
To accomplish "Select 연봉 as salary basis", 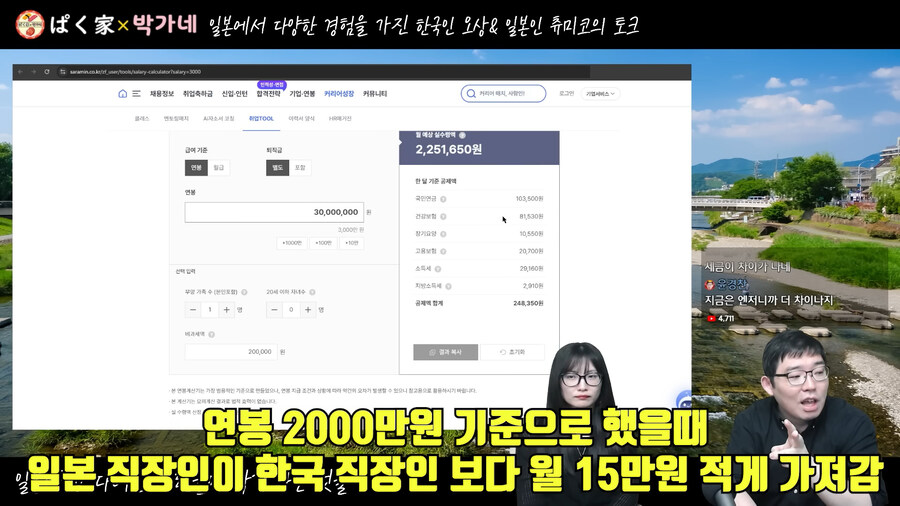I will [196, 168].
